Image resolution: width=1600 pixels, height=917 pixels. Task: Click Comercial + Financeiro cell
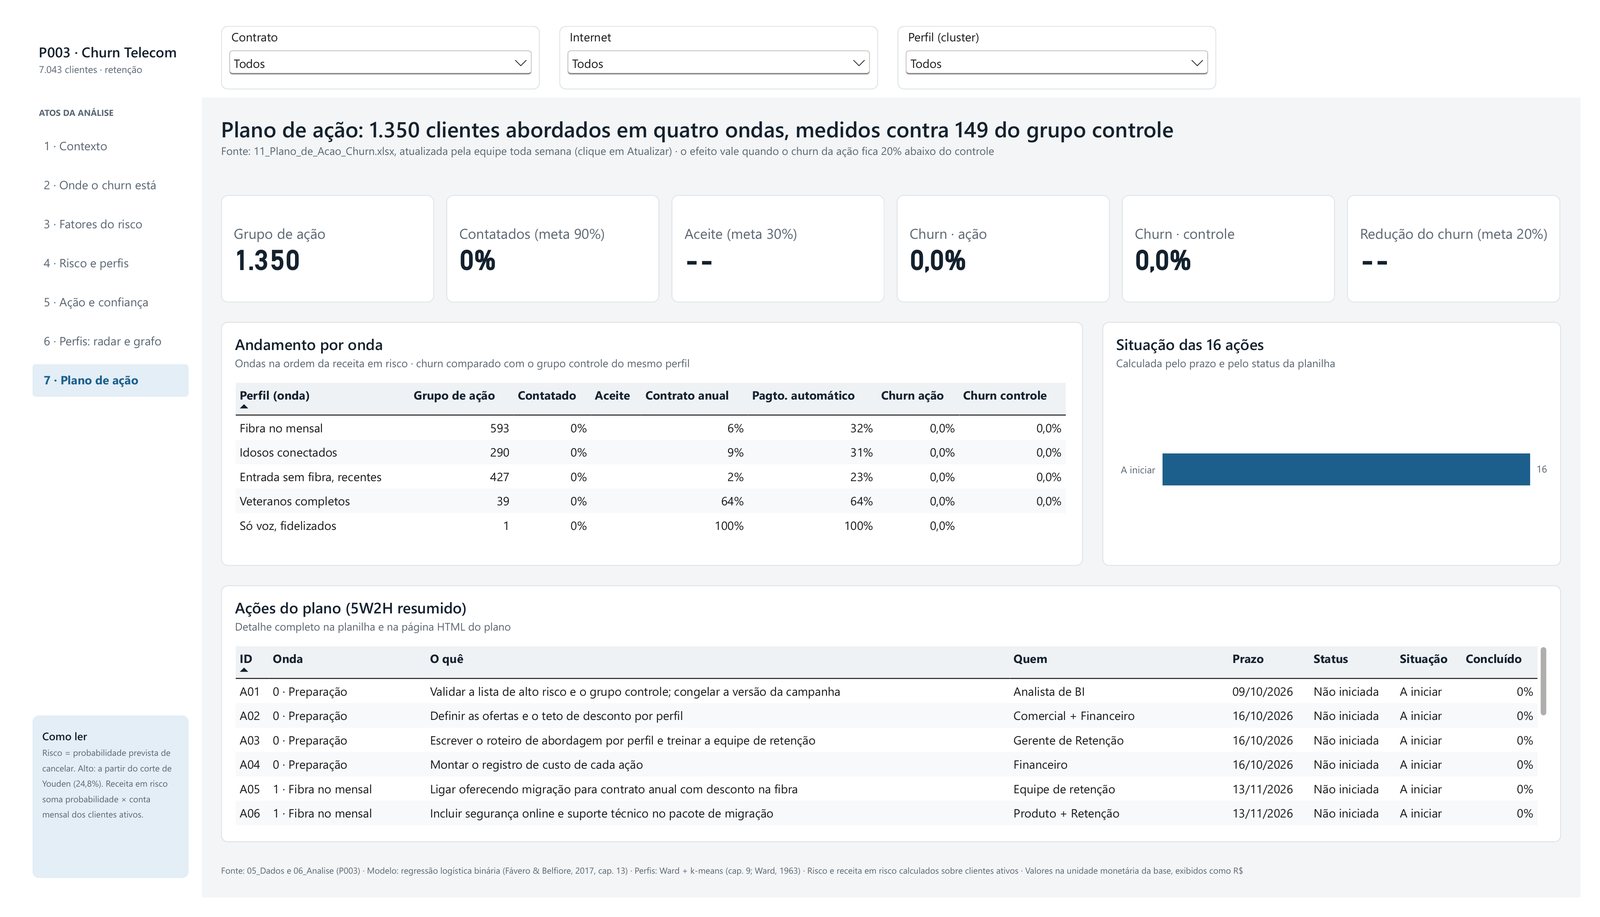pyautogui.click(x=1074, y=716)
